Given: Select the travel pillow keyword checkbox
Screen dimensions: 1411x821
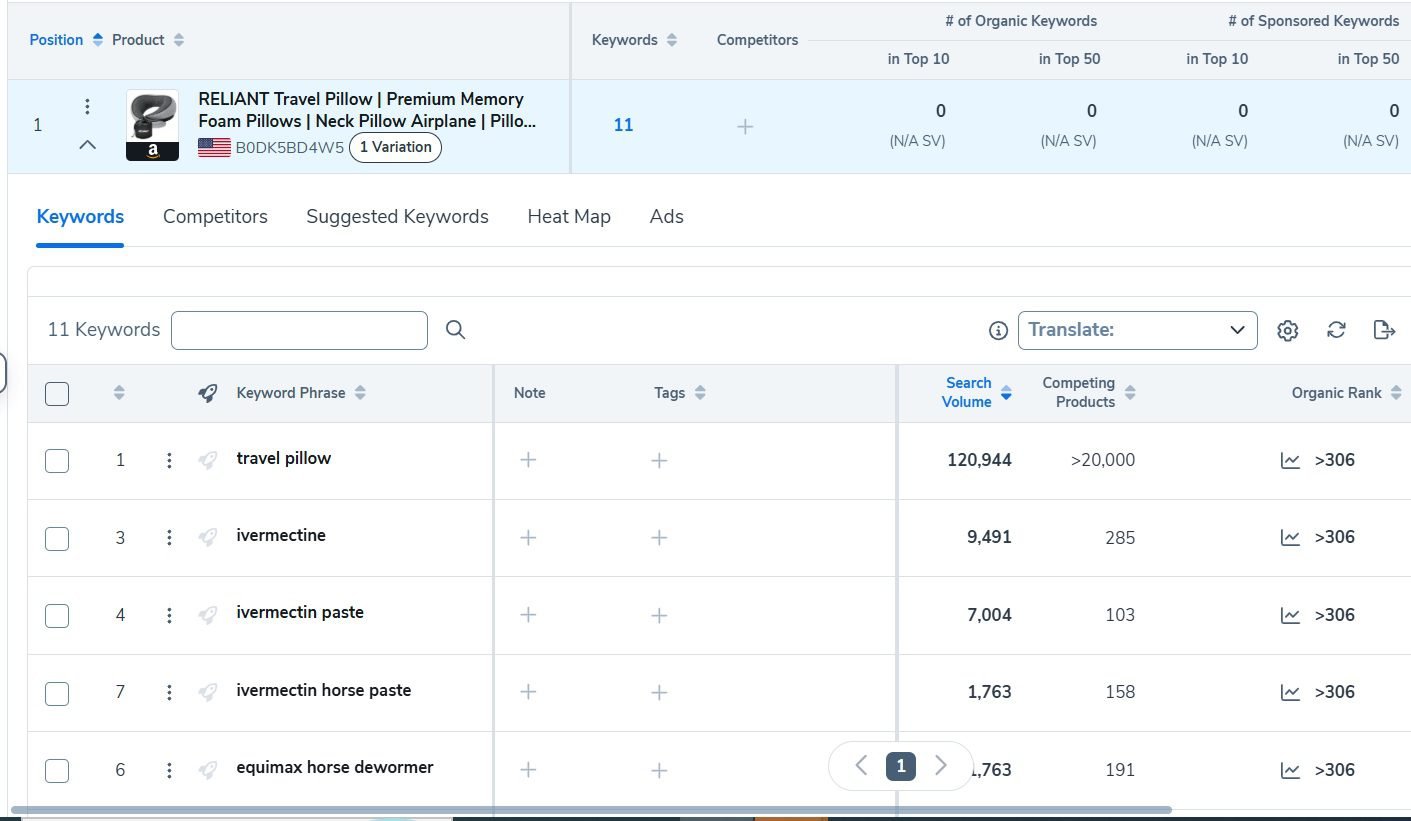Looking at the screenshot, I should [57, 460].
